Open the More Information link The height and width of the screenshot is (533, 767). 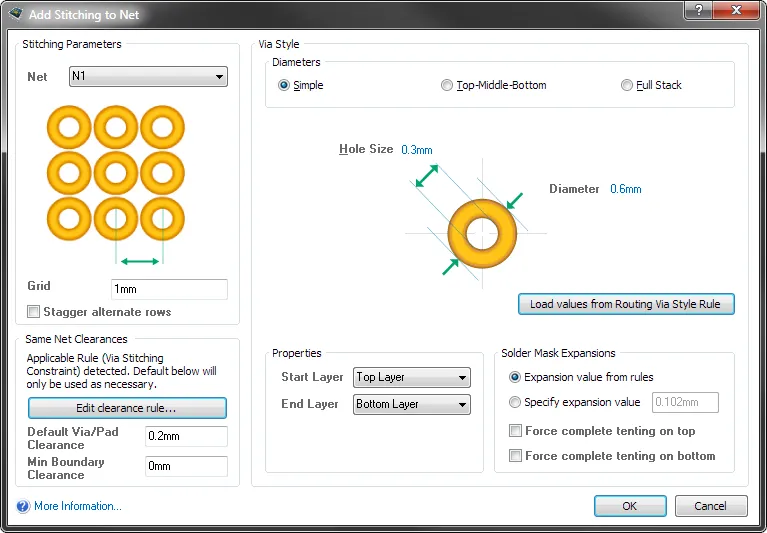tap(78, 506)
